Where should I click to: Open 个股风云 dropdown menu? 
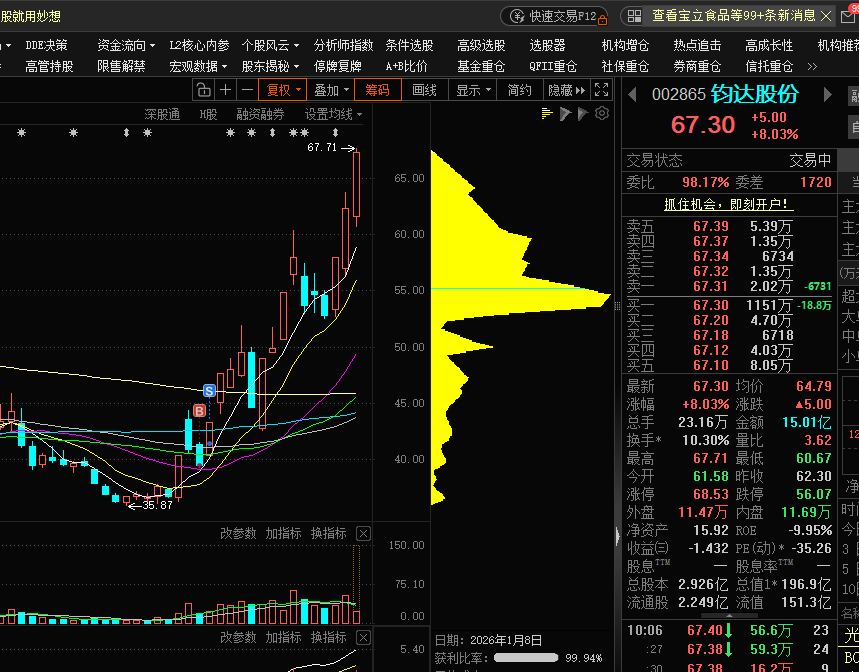click(x=270, y=45)
